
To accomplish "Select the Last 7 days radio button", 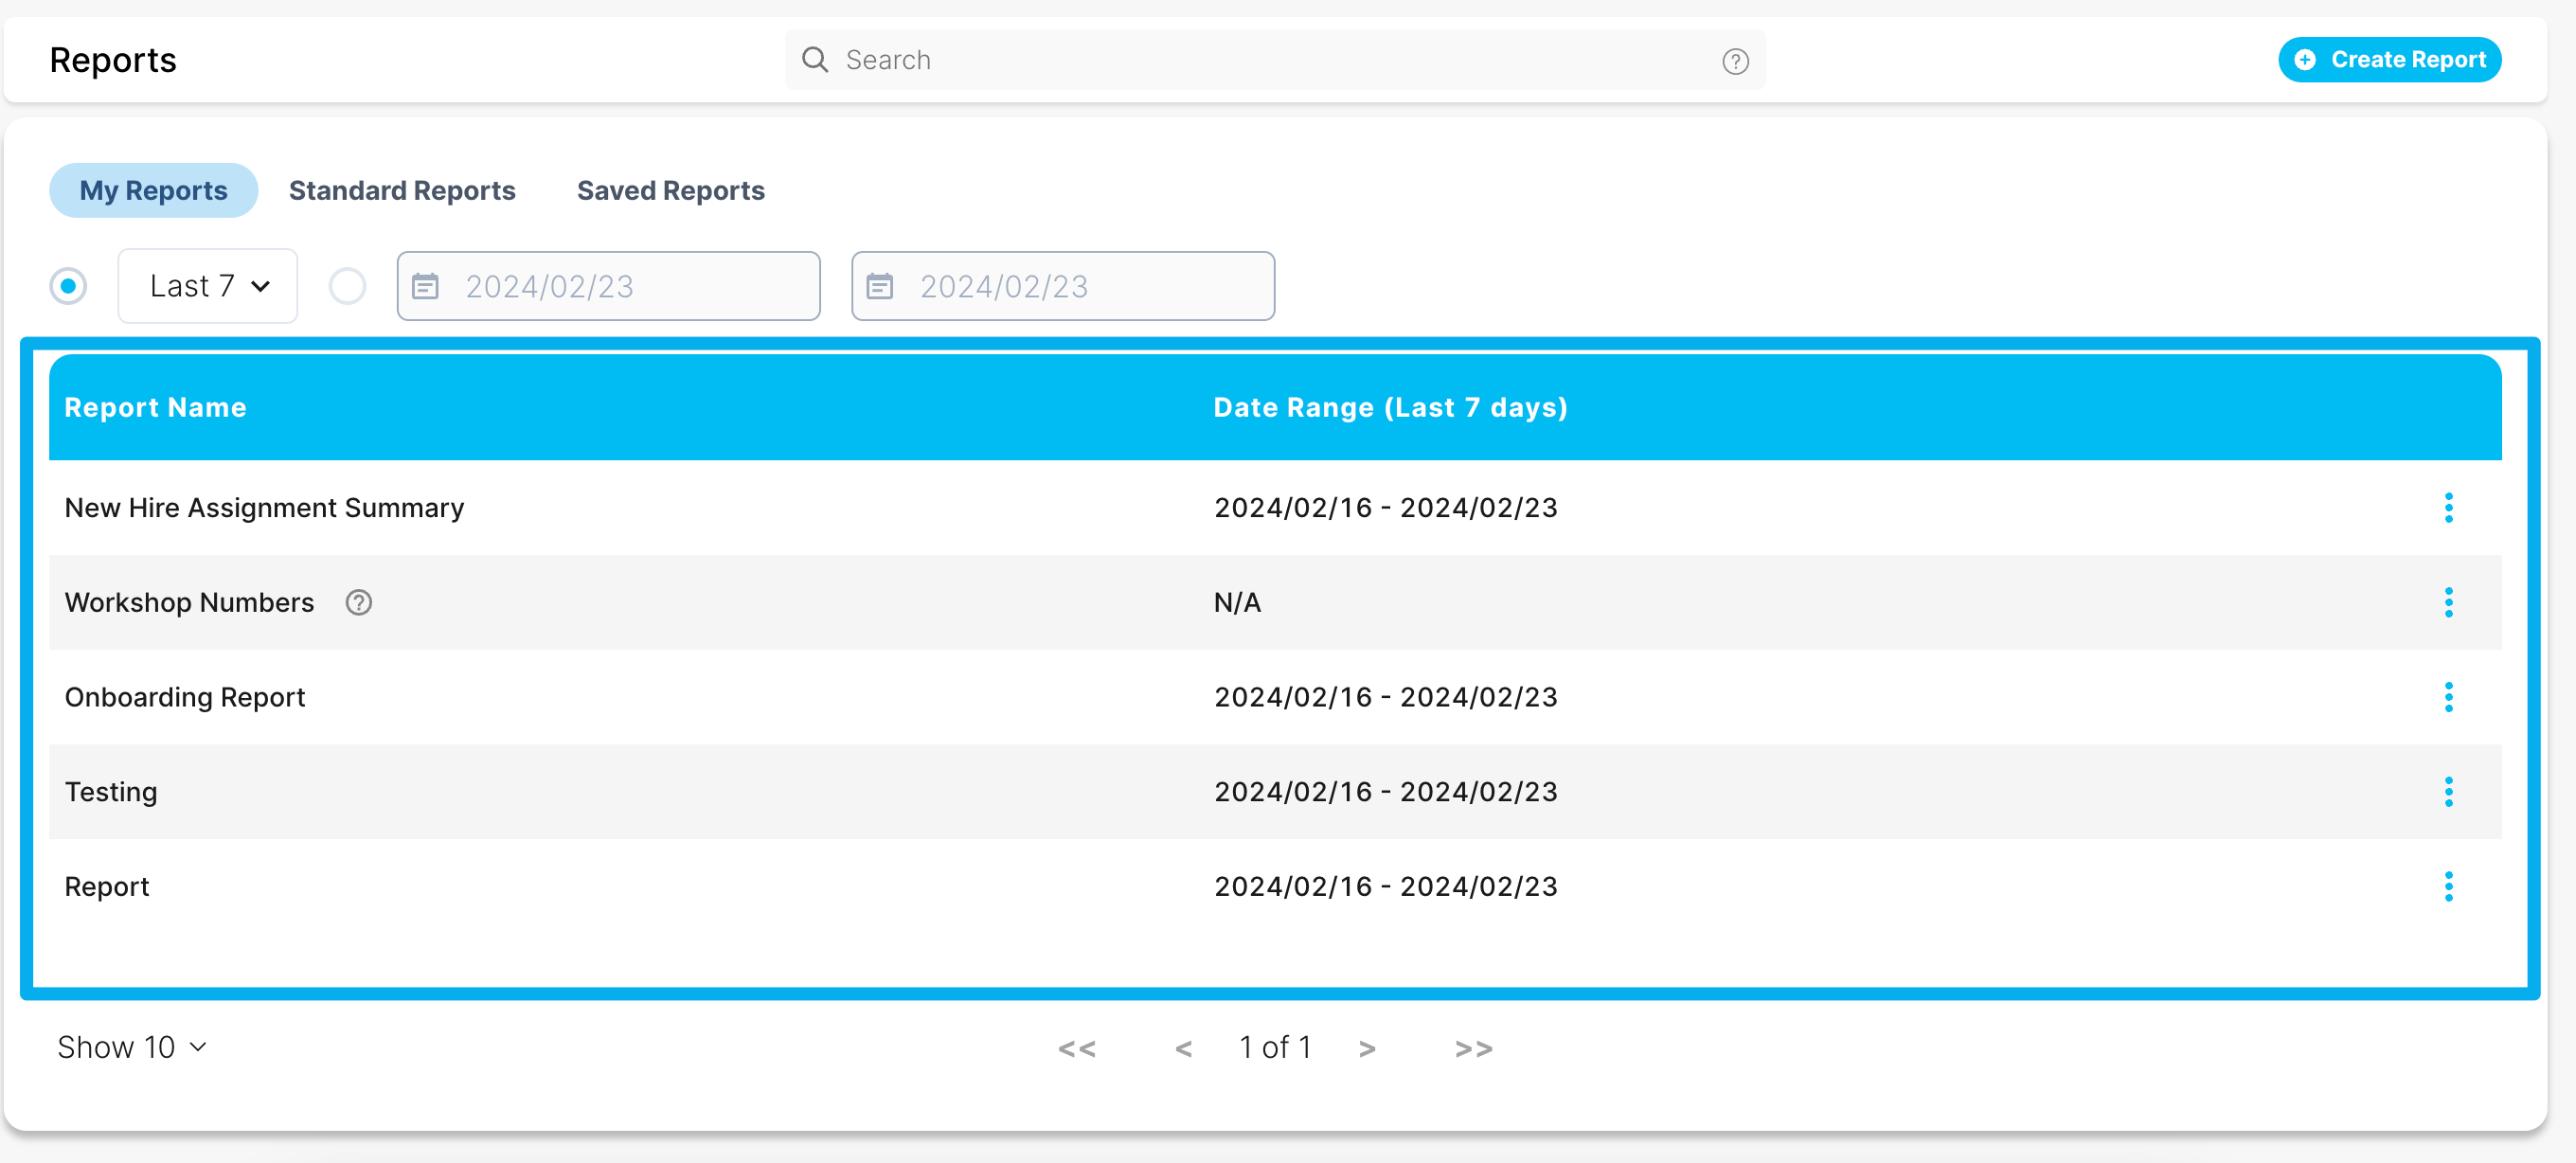I will [68, 287].
